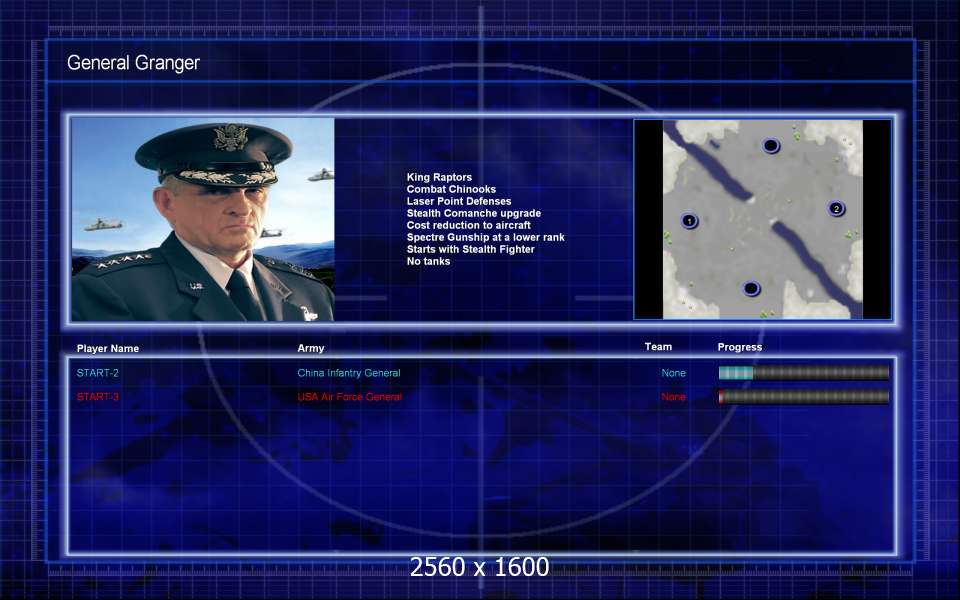Click Spectre Gunship at a lower rank
This screenshot has height=600, width=960.
[x=486, y=237]
